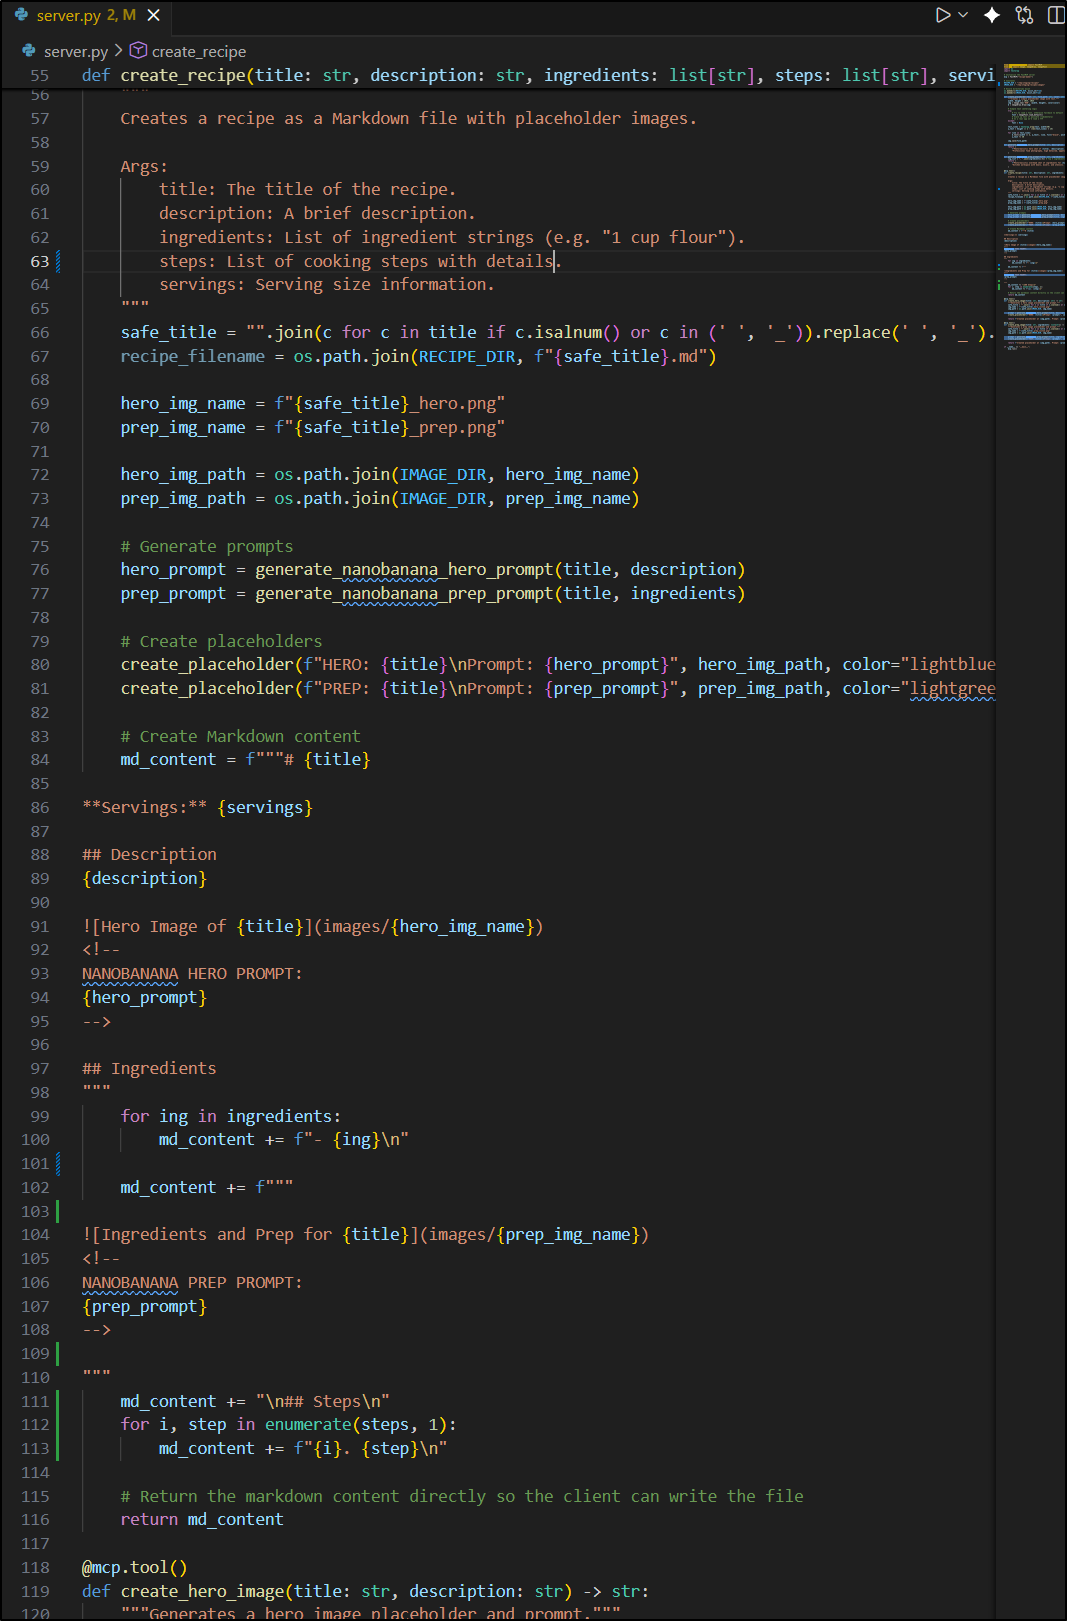
Task: Click the green change marker at line 112
Action: (58, 1424)
